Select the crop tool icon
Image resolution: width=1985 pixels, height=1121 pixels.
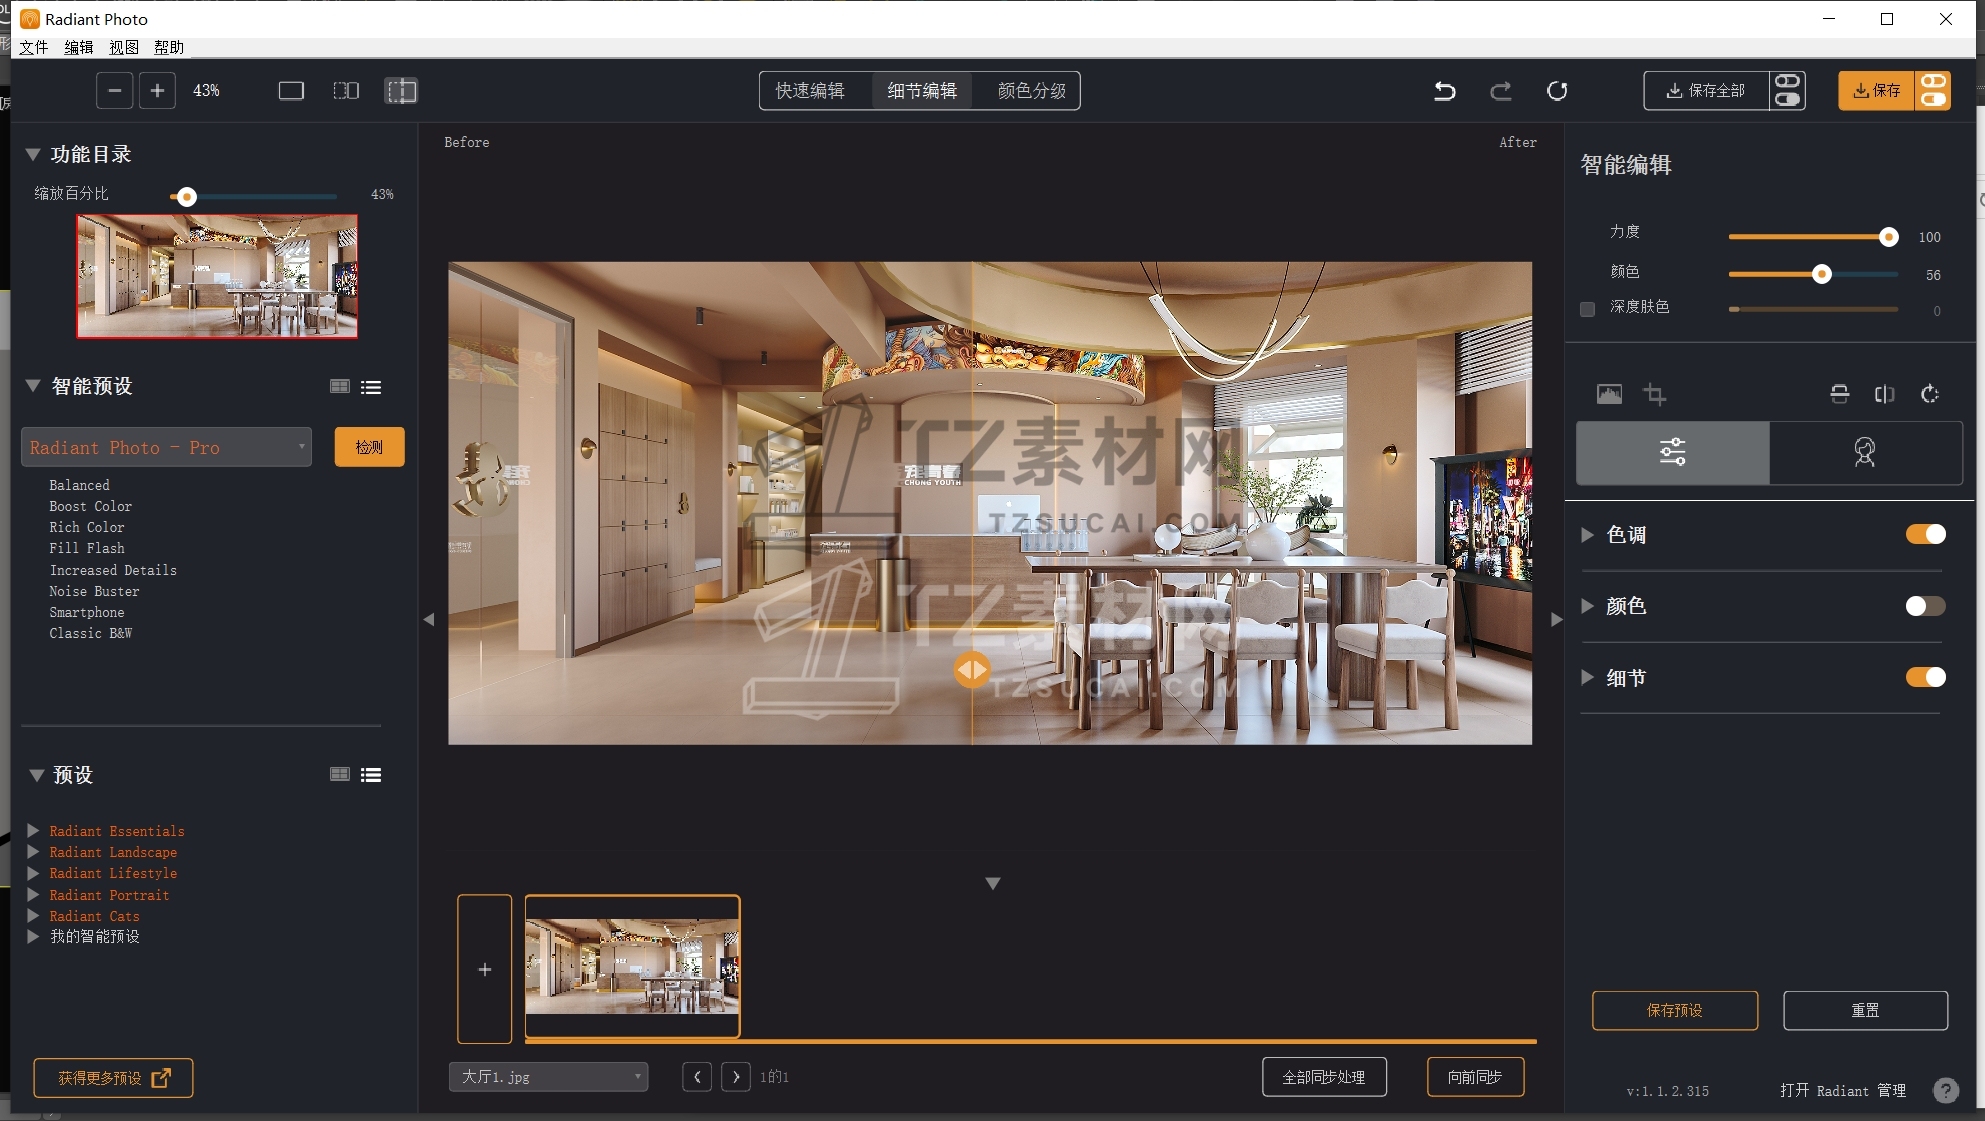[1655, 394]
